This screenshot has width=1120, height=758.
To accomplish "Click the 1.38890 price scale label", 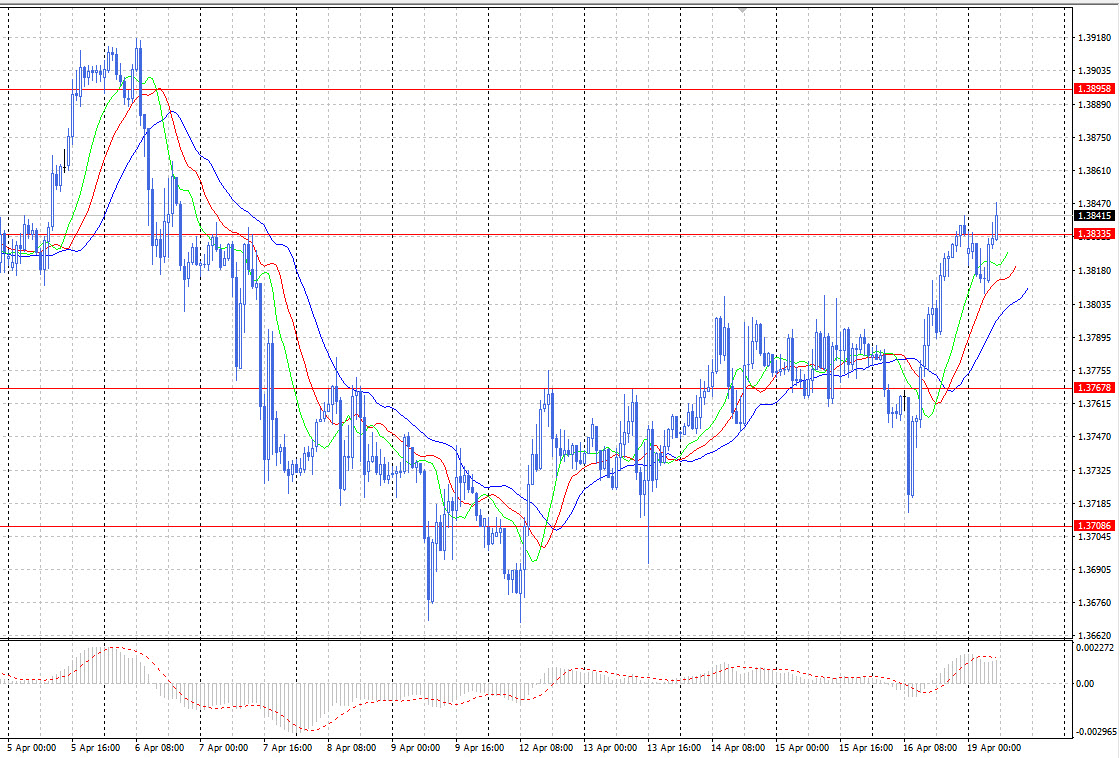I will coord(1094,104).
